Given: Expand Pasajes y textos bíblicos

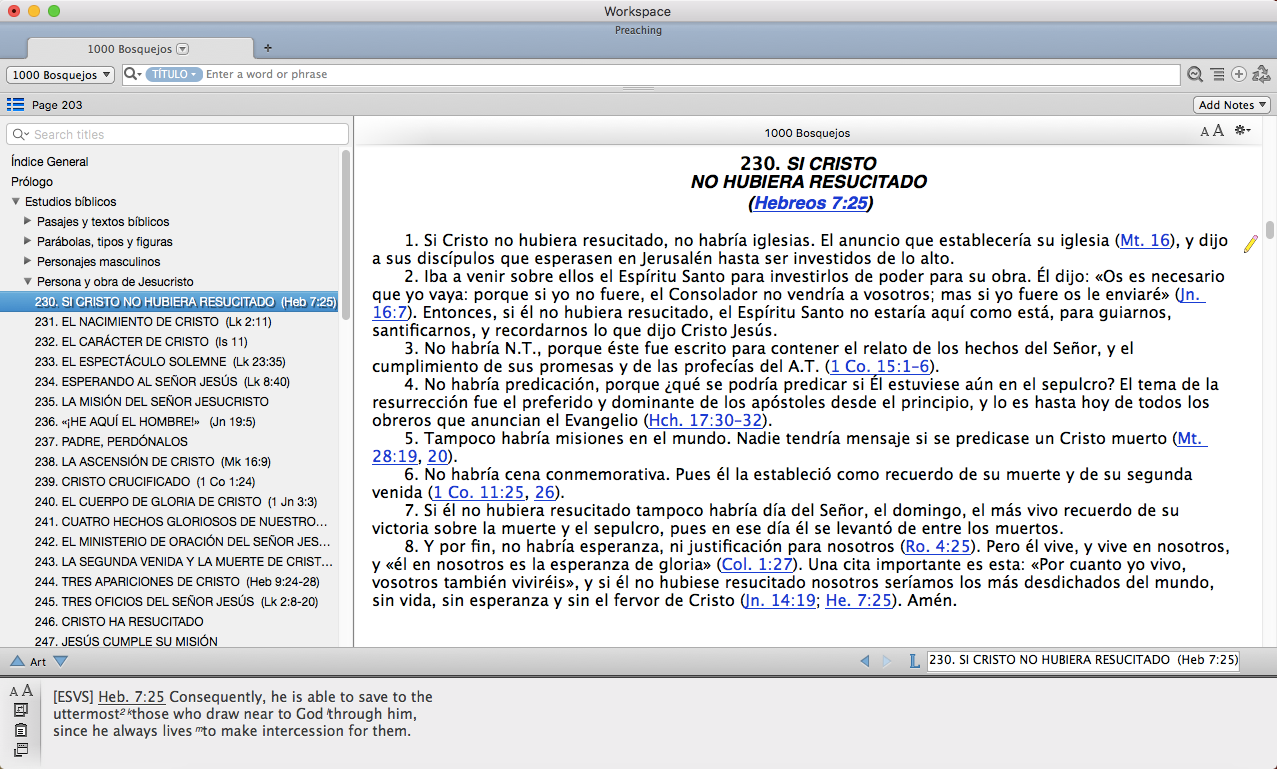Looking at the screenshot, I should pos(28,222).
